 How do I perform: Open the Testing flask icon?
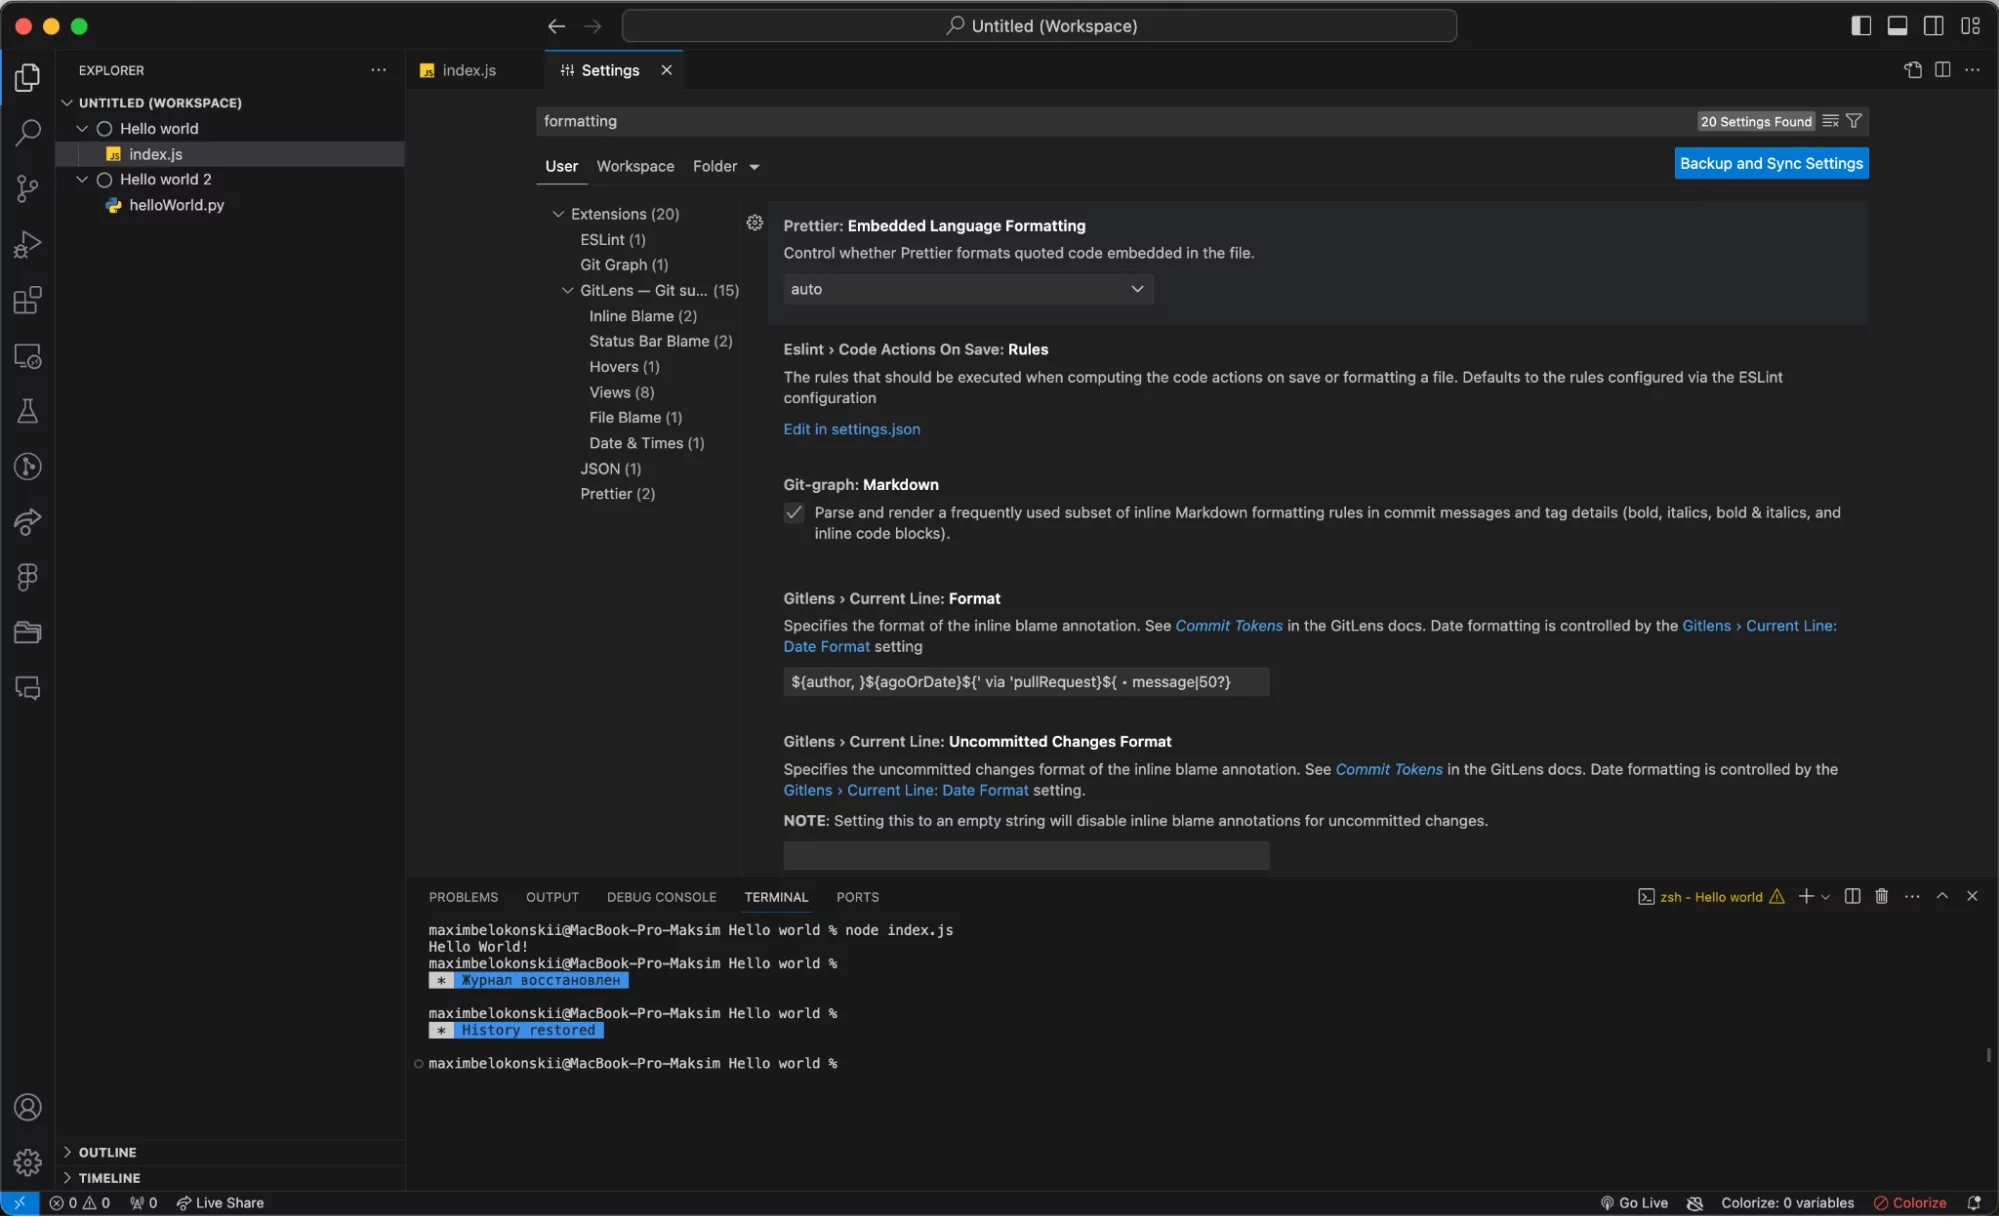(x=28, y=411)
